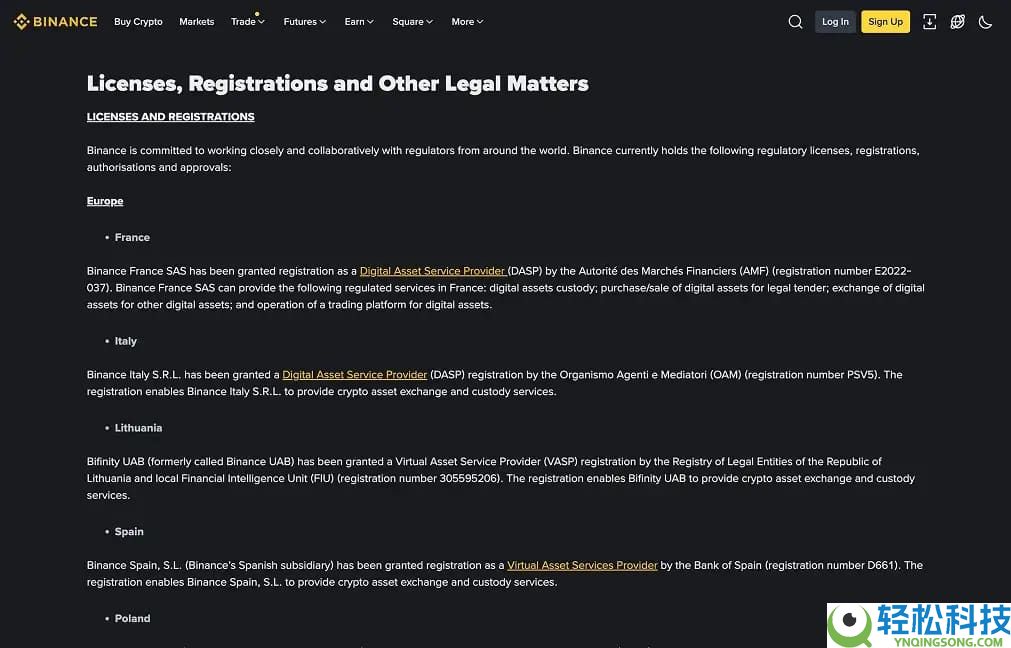Screen dimensions: 1011x648
Task: Open the More dropdown menu
Action: 467,22
